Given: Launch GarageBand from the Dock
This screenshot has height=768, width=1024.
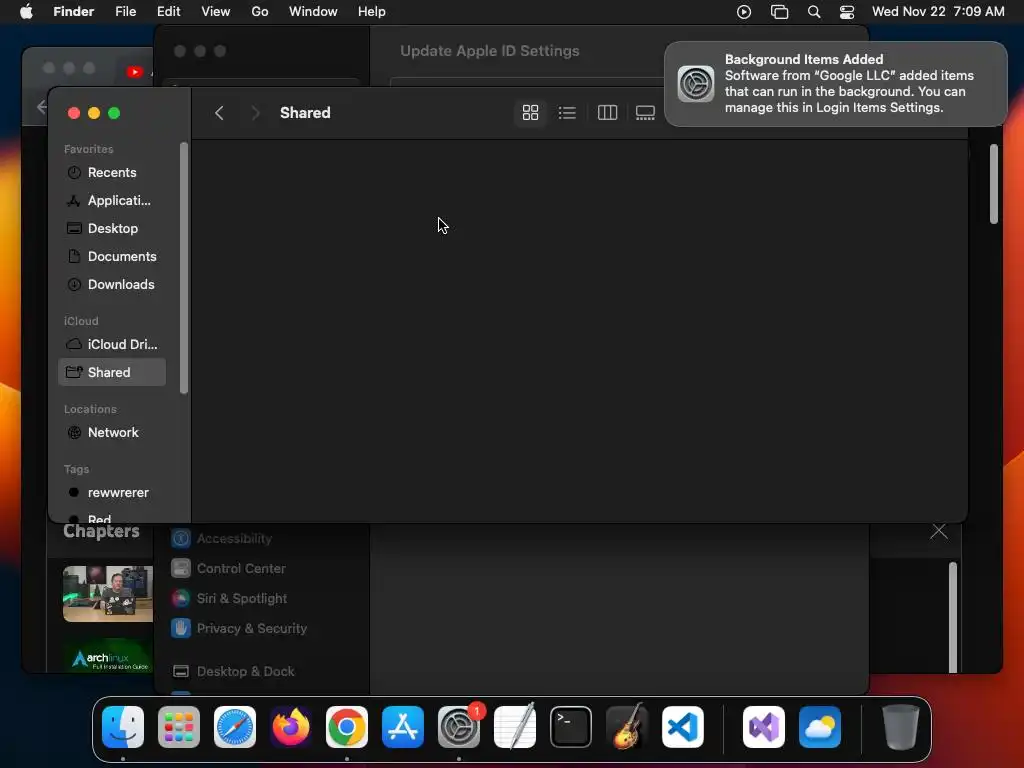Looking at the screenshot, I should [627, 727].
